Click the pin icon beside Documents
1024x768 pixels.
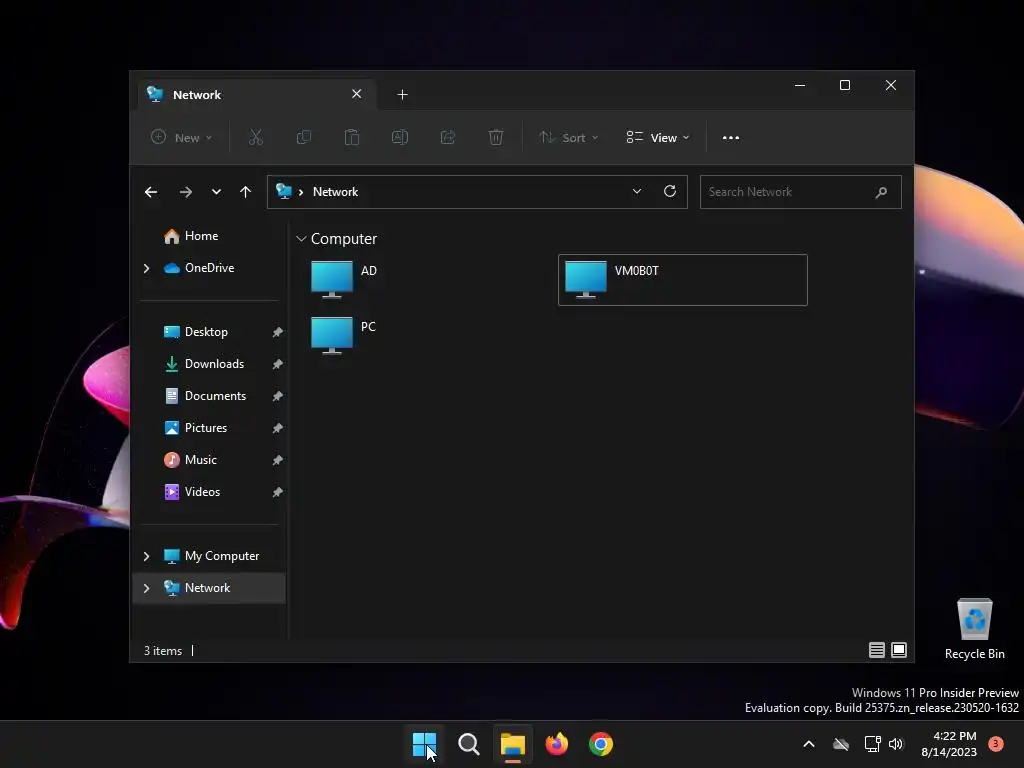[x=278, y=396]
